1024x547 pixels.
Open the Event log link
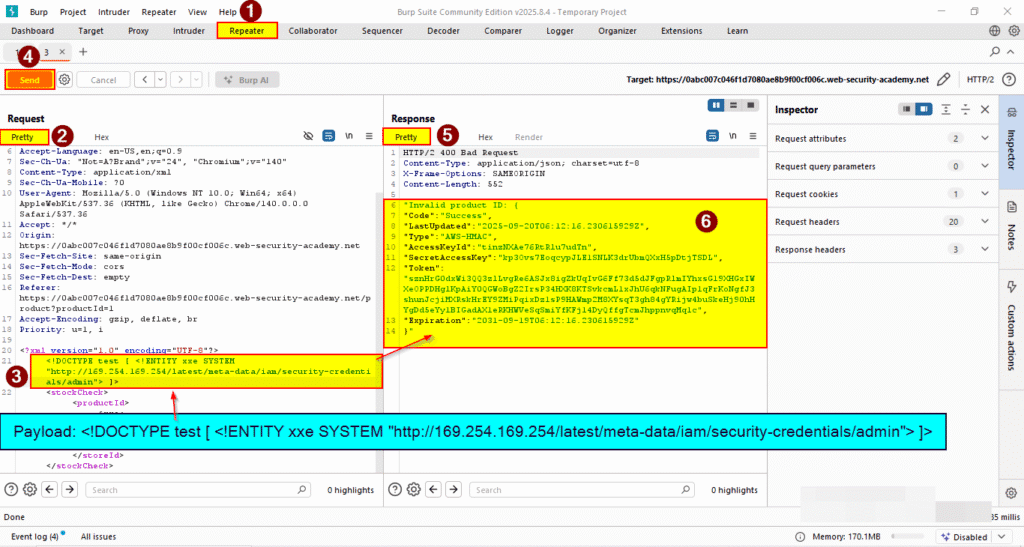tap(35, 537)
